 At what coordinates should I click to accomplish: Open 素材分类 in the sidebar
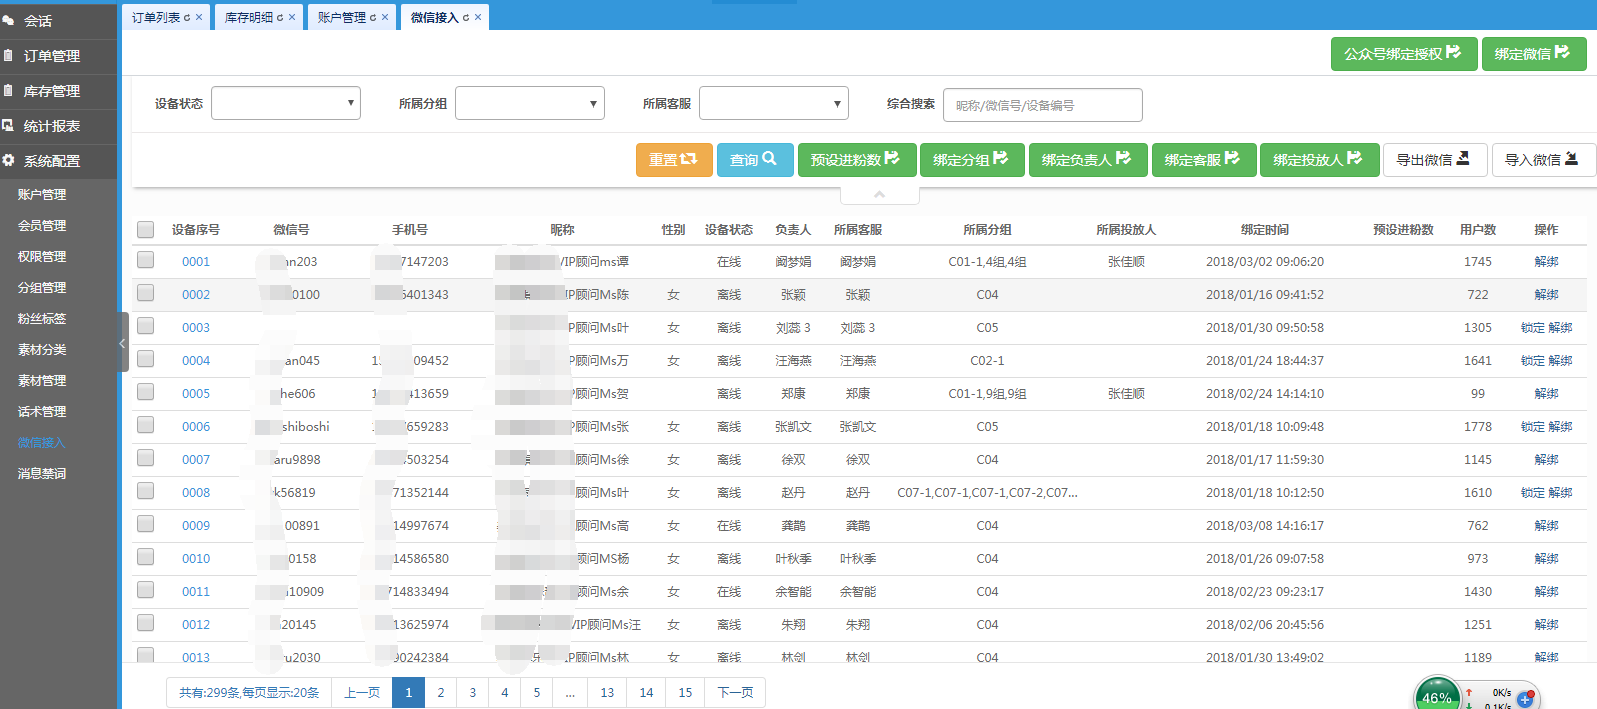coord(42,350)
